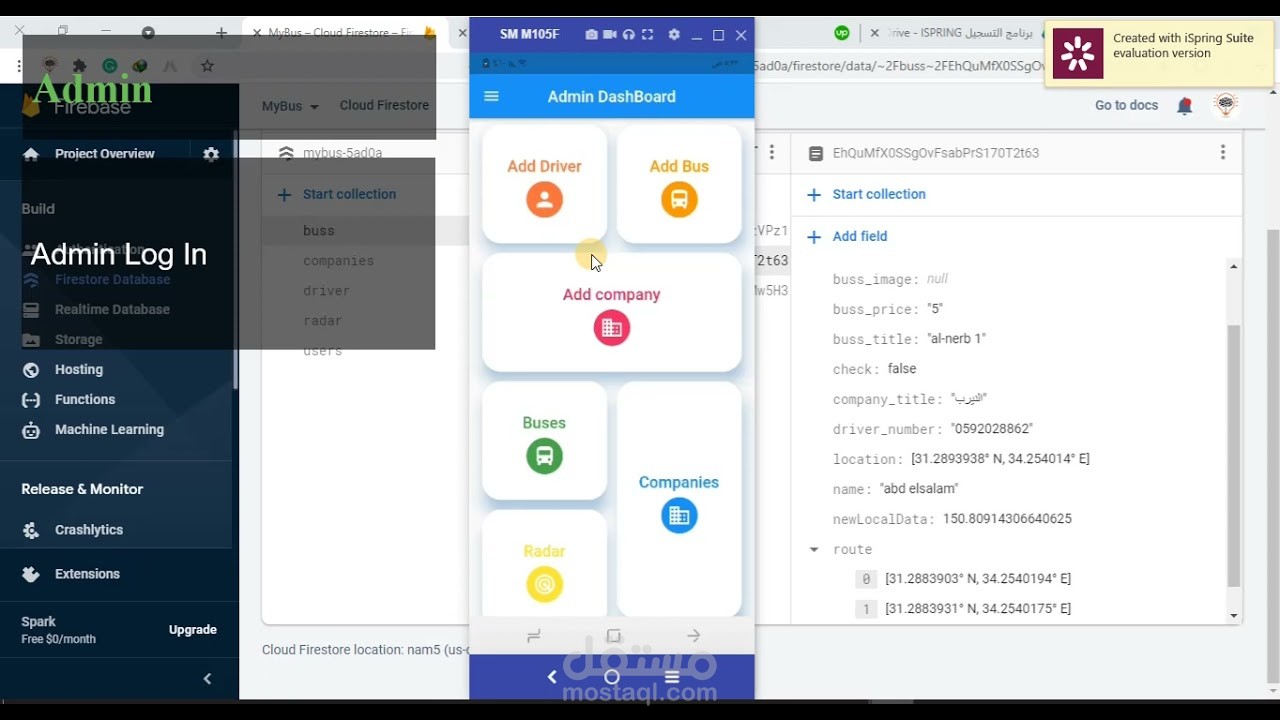Screen dimensions: 1280x720
Task: Open the collection column three-dot menu
Action: tap(771, 152)
